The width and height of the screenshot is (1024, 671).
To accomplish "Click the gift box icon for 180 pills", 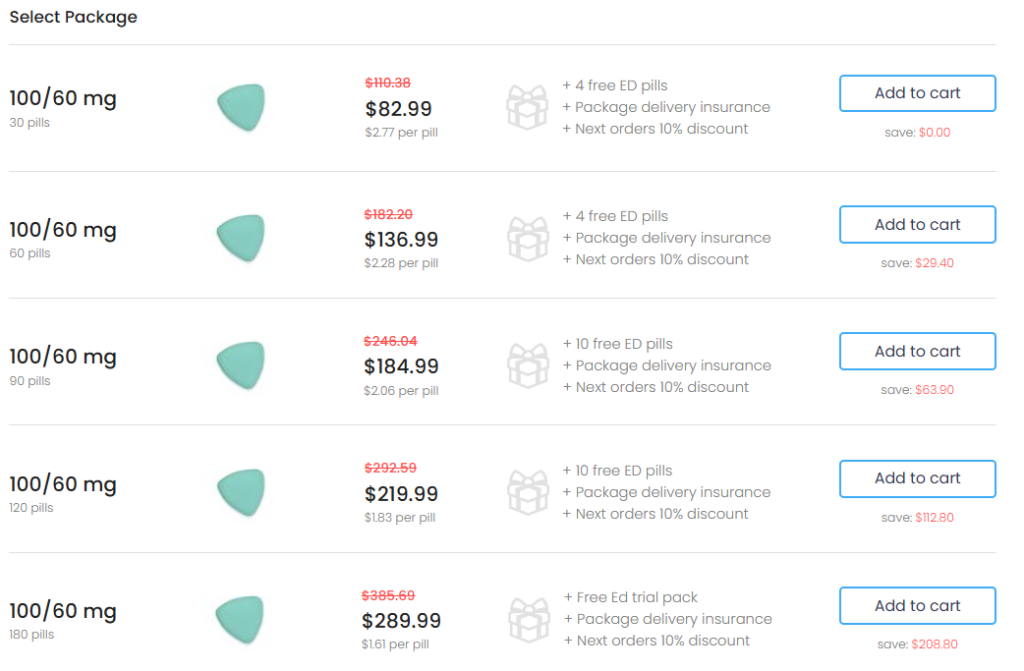I will pos(527,619).
